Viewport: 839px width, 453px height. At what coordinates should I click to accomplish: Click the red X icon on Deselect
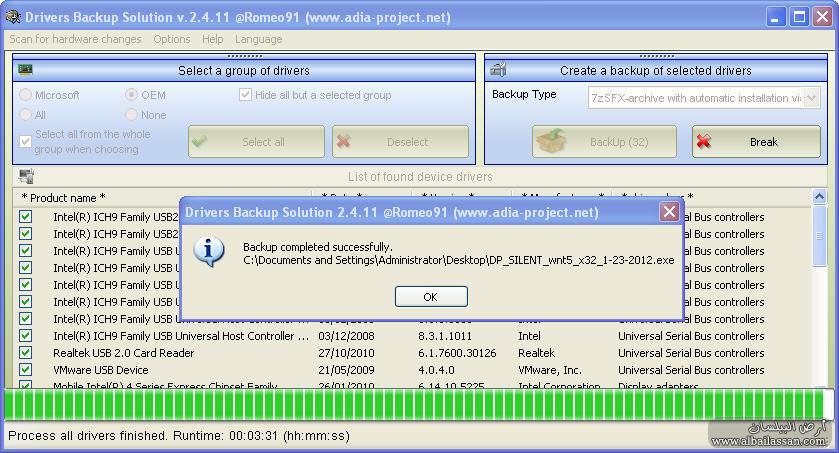pos(344,141)
